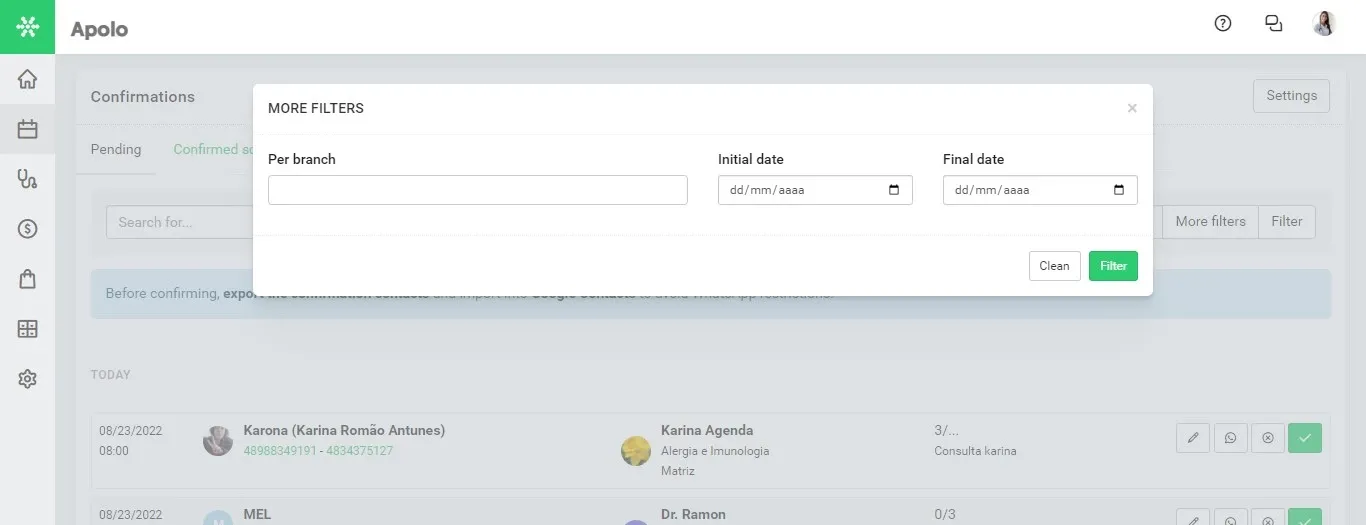This screenshot has height=525, width=1366.
Task: Click Karina Agenda avatar thumbnail
Action: [636, 450]
